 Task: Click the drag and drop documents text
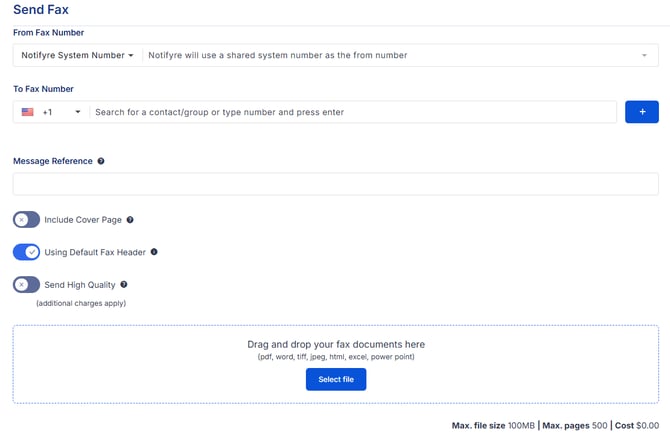tap(336, 344)
